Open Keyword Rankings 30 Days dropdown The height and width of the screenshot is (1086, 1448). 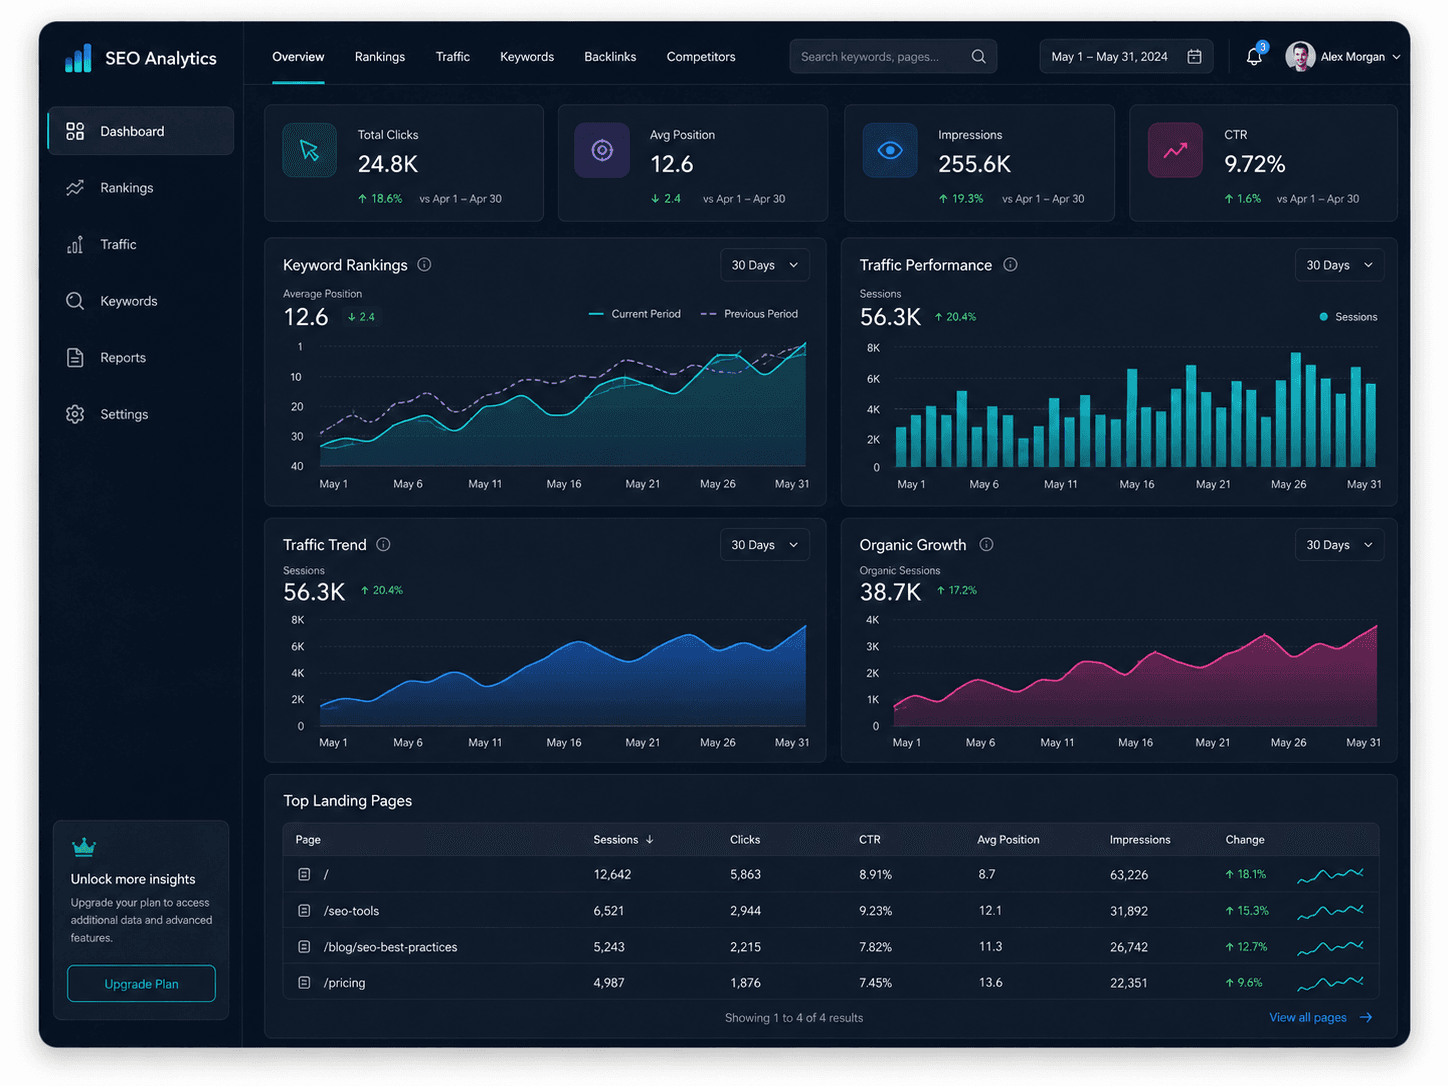765,265
